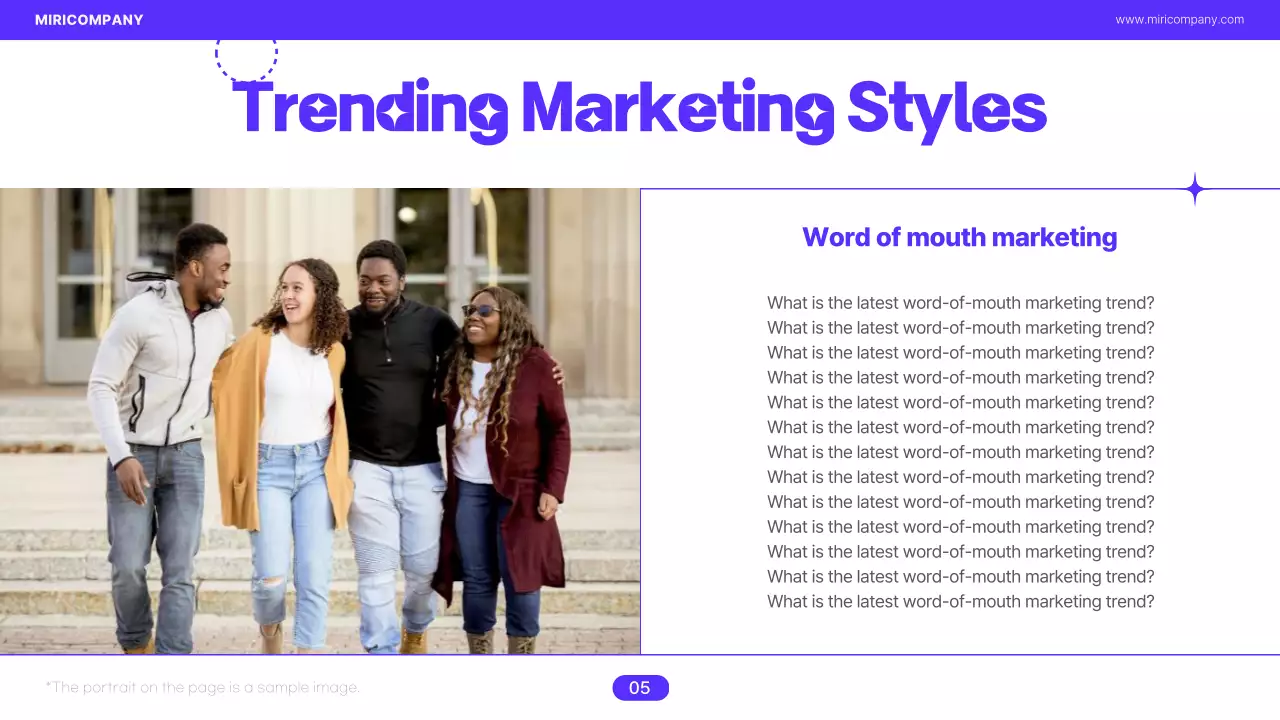1280x720 pixels.
Task: Click the last word-of-mouth question line
Action: tap(960, 601)
